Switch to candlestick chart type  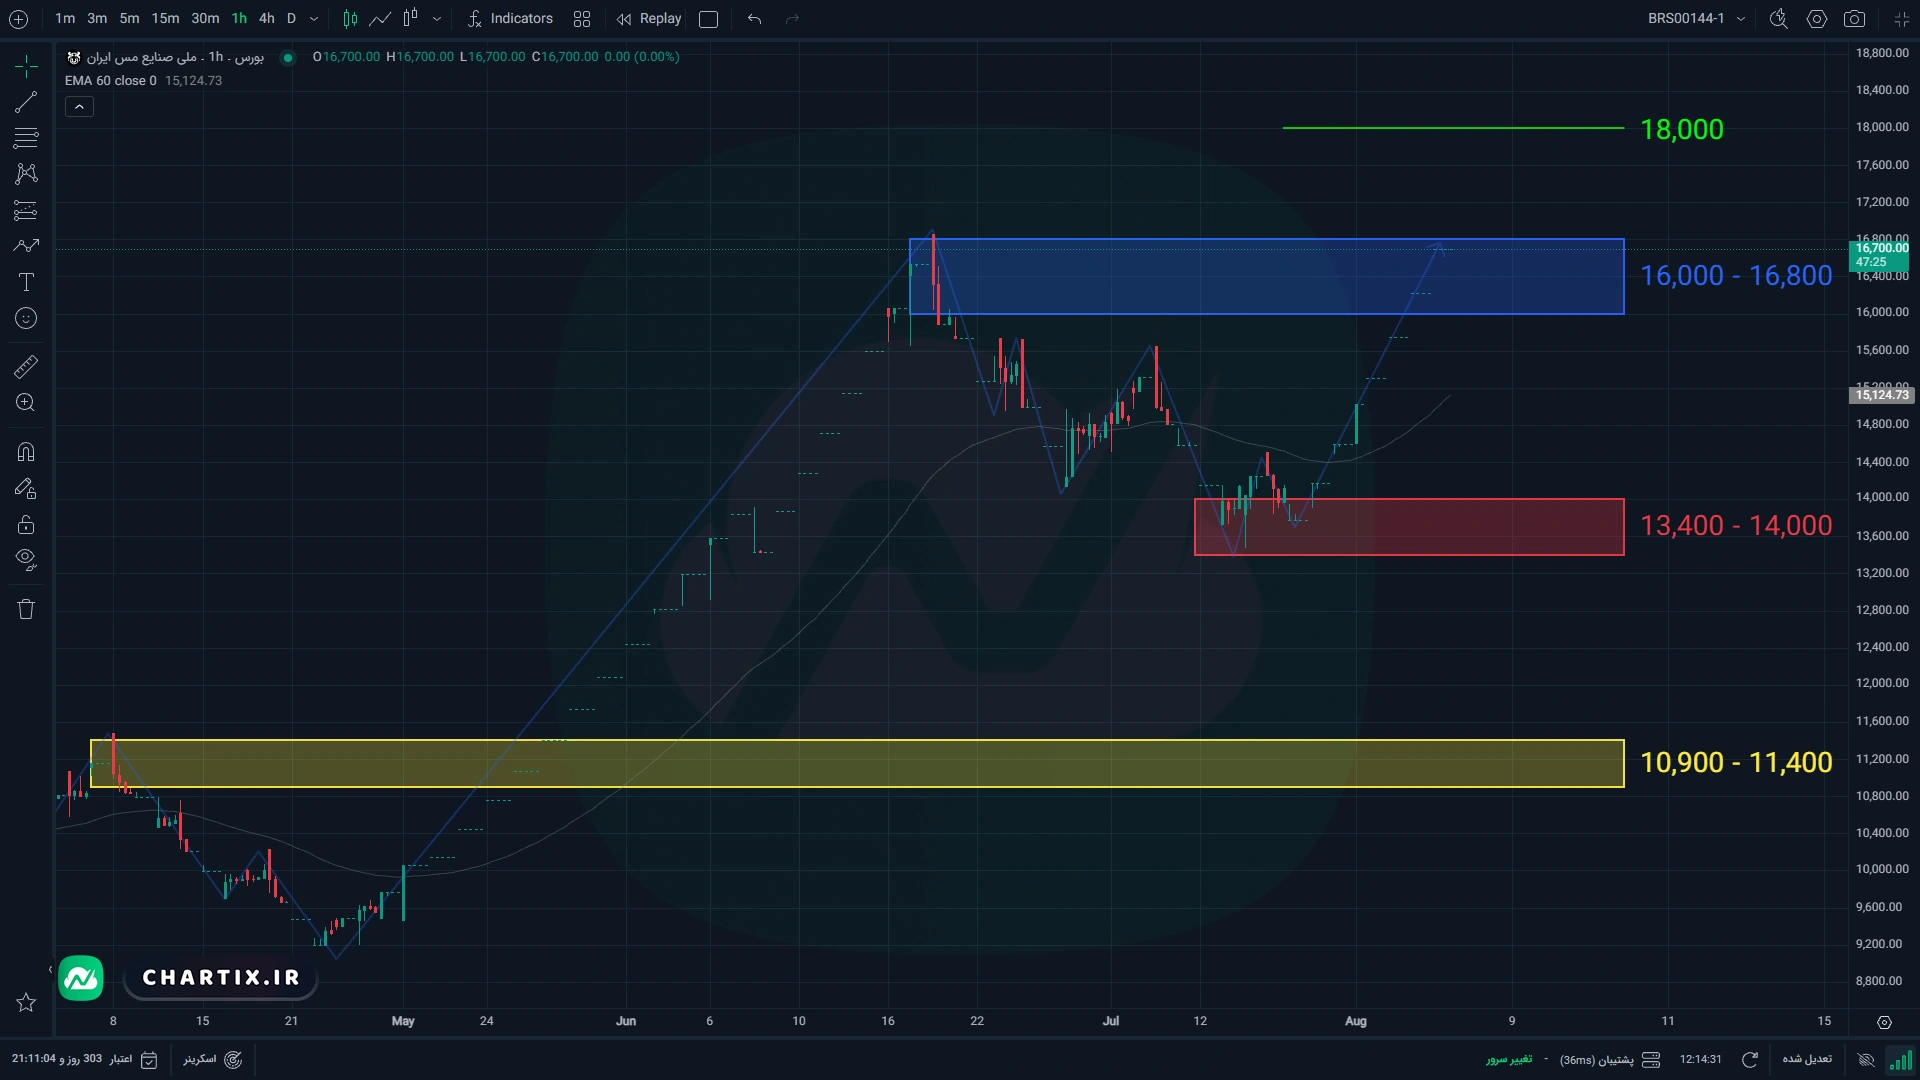[x=350, y=19]
